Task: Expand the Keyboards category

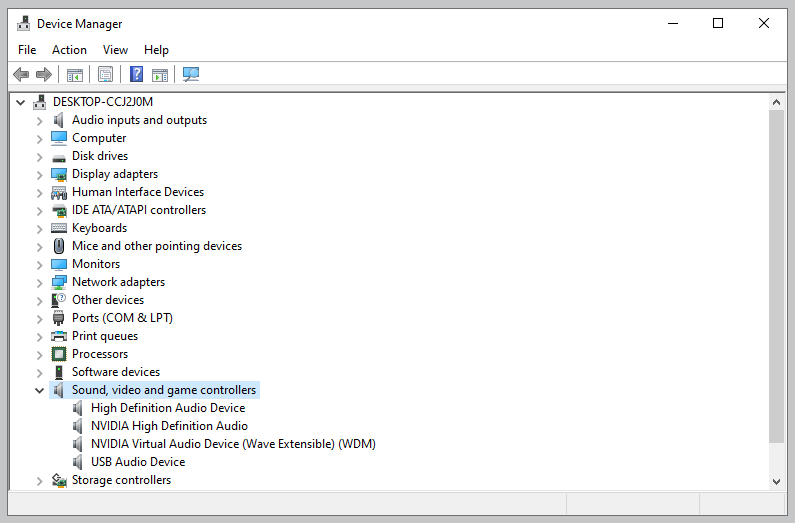Action: click(x=40, y=229)
